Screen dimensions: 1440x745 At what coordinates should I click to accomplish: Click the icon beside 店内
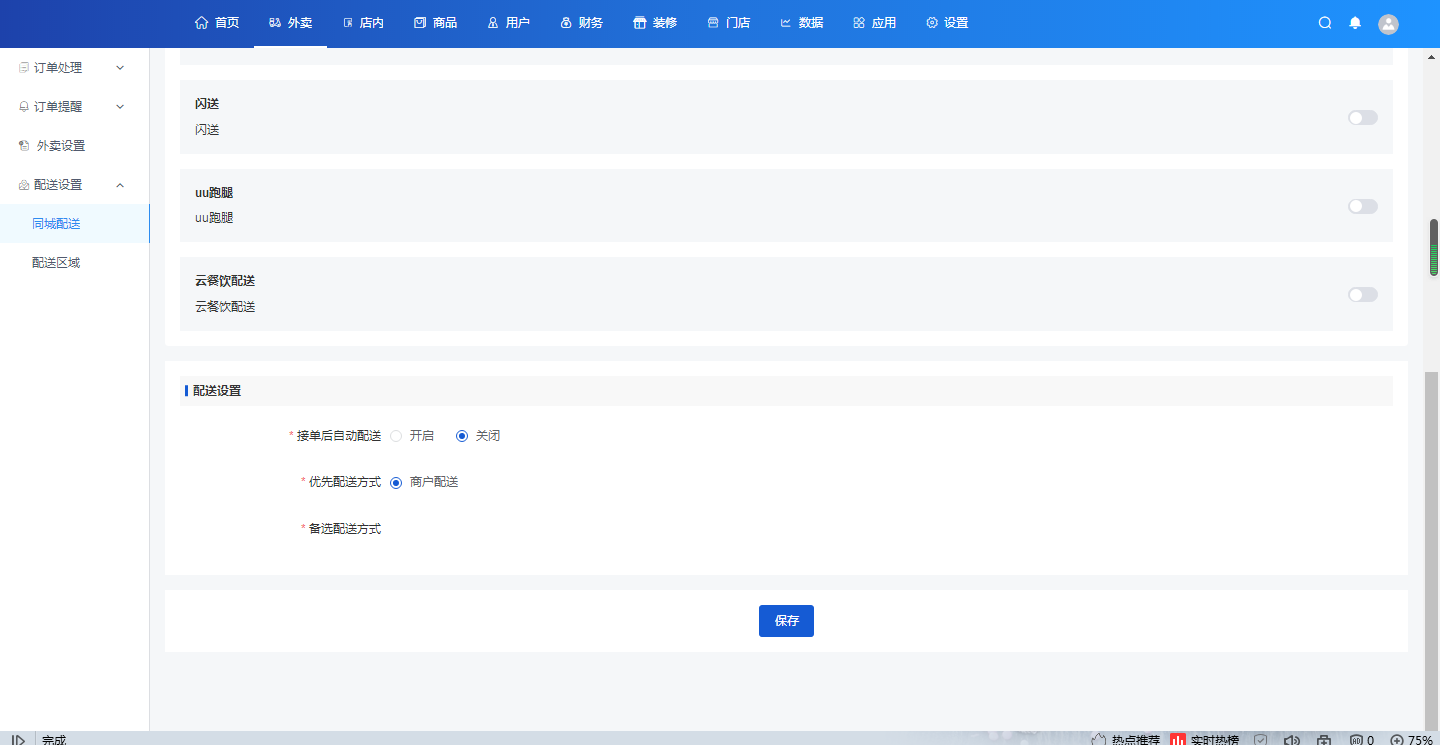(348, 23)
